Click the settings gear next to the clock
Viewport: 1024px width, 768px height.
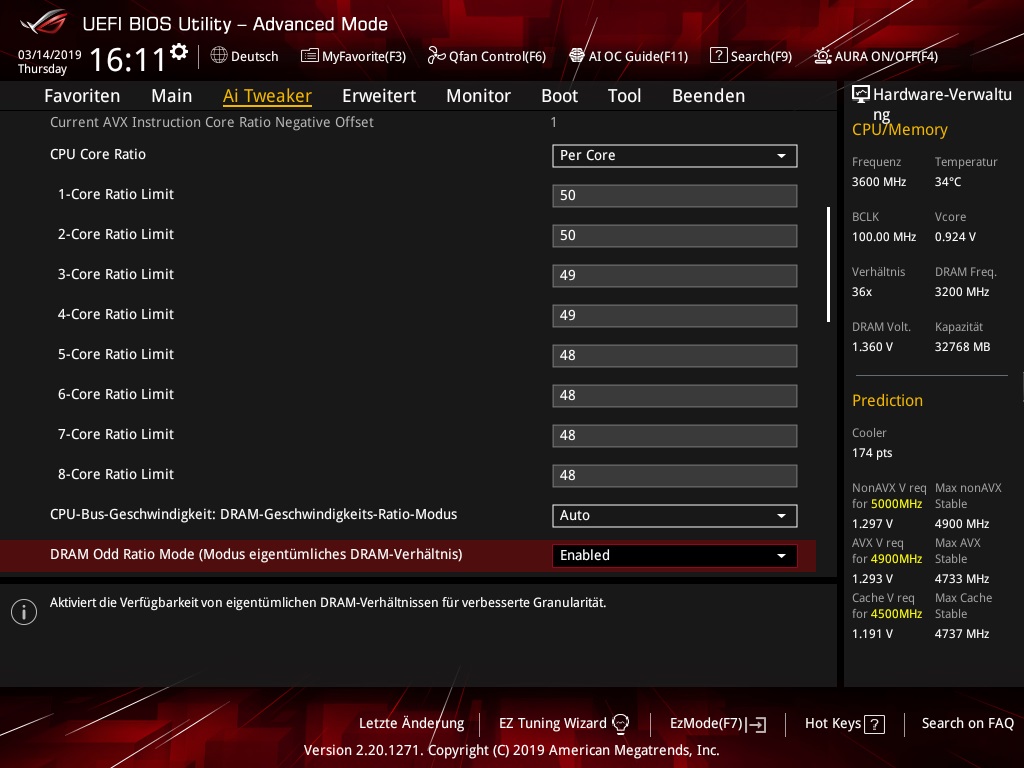coord(179,52)
